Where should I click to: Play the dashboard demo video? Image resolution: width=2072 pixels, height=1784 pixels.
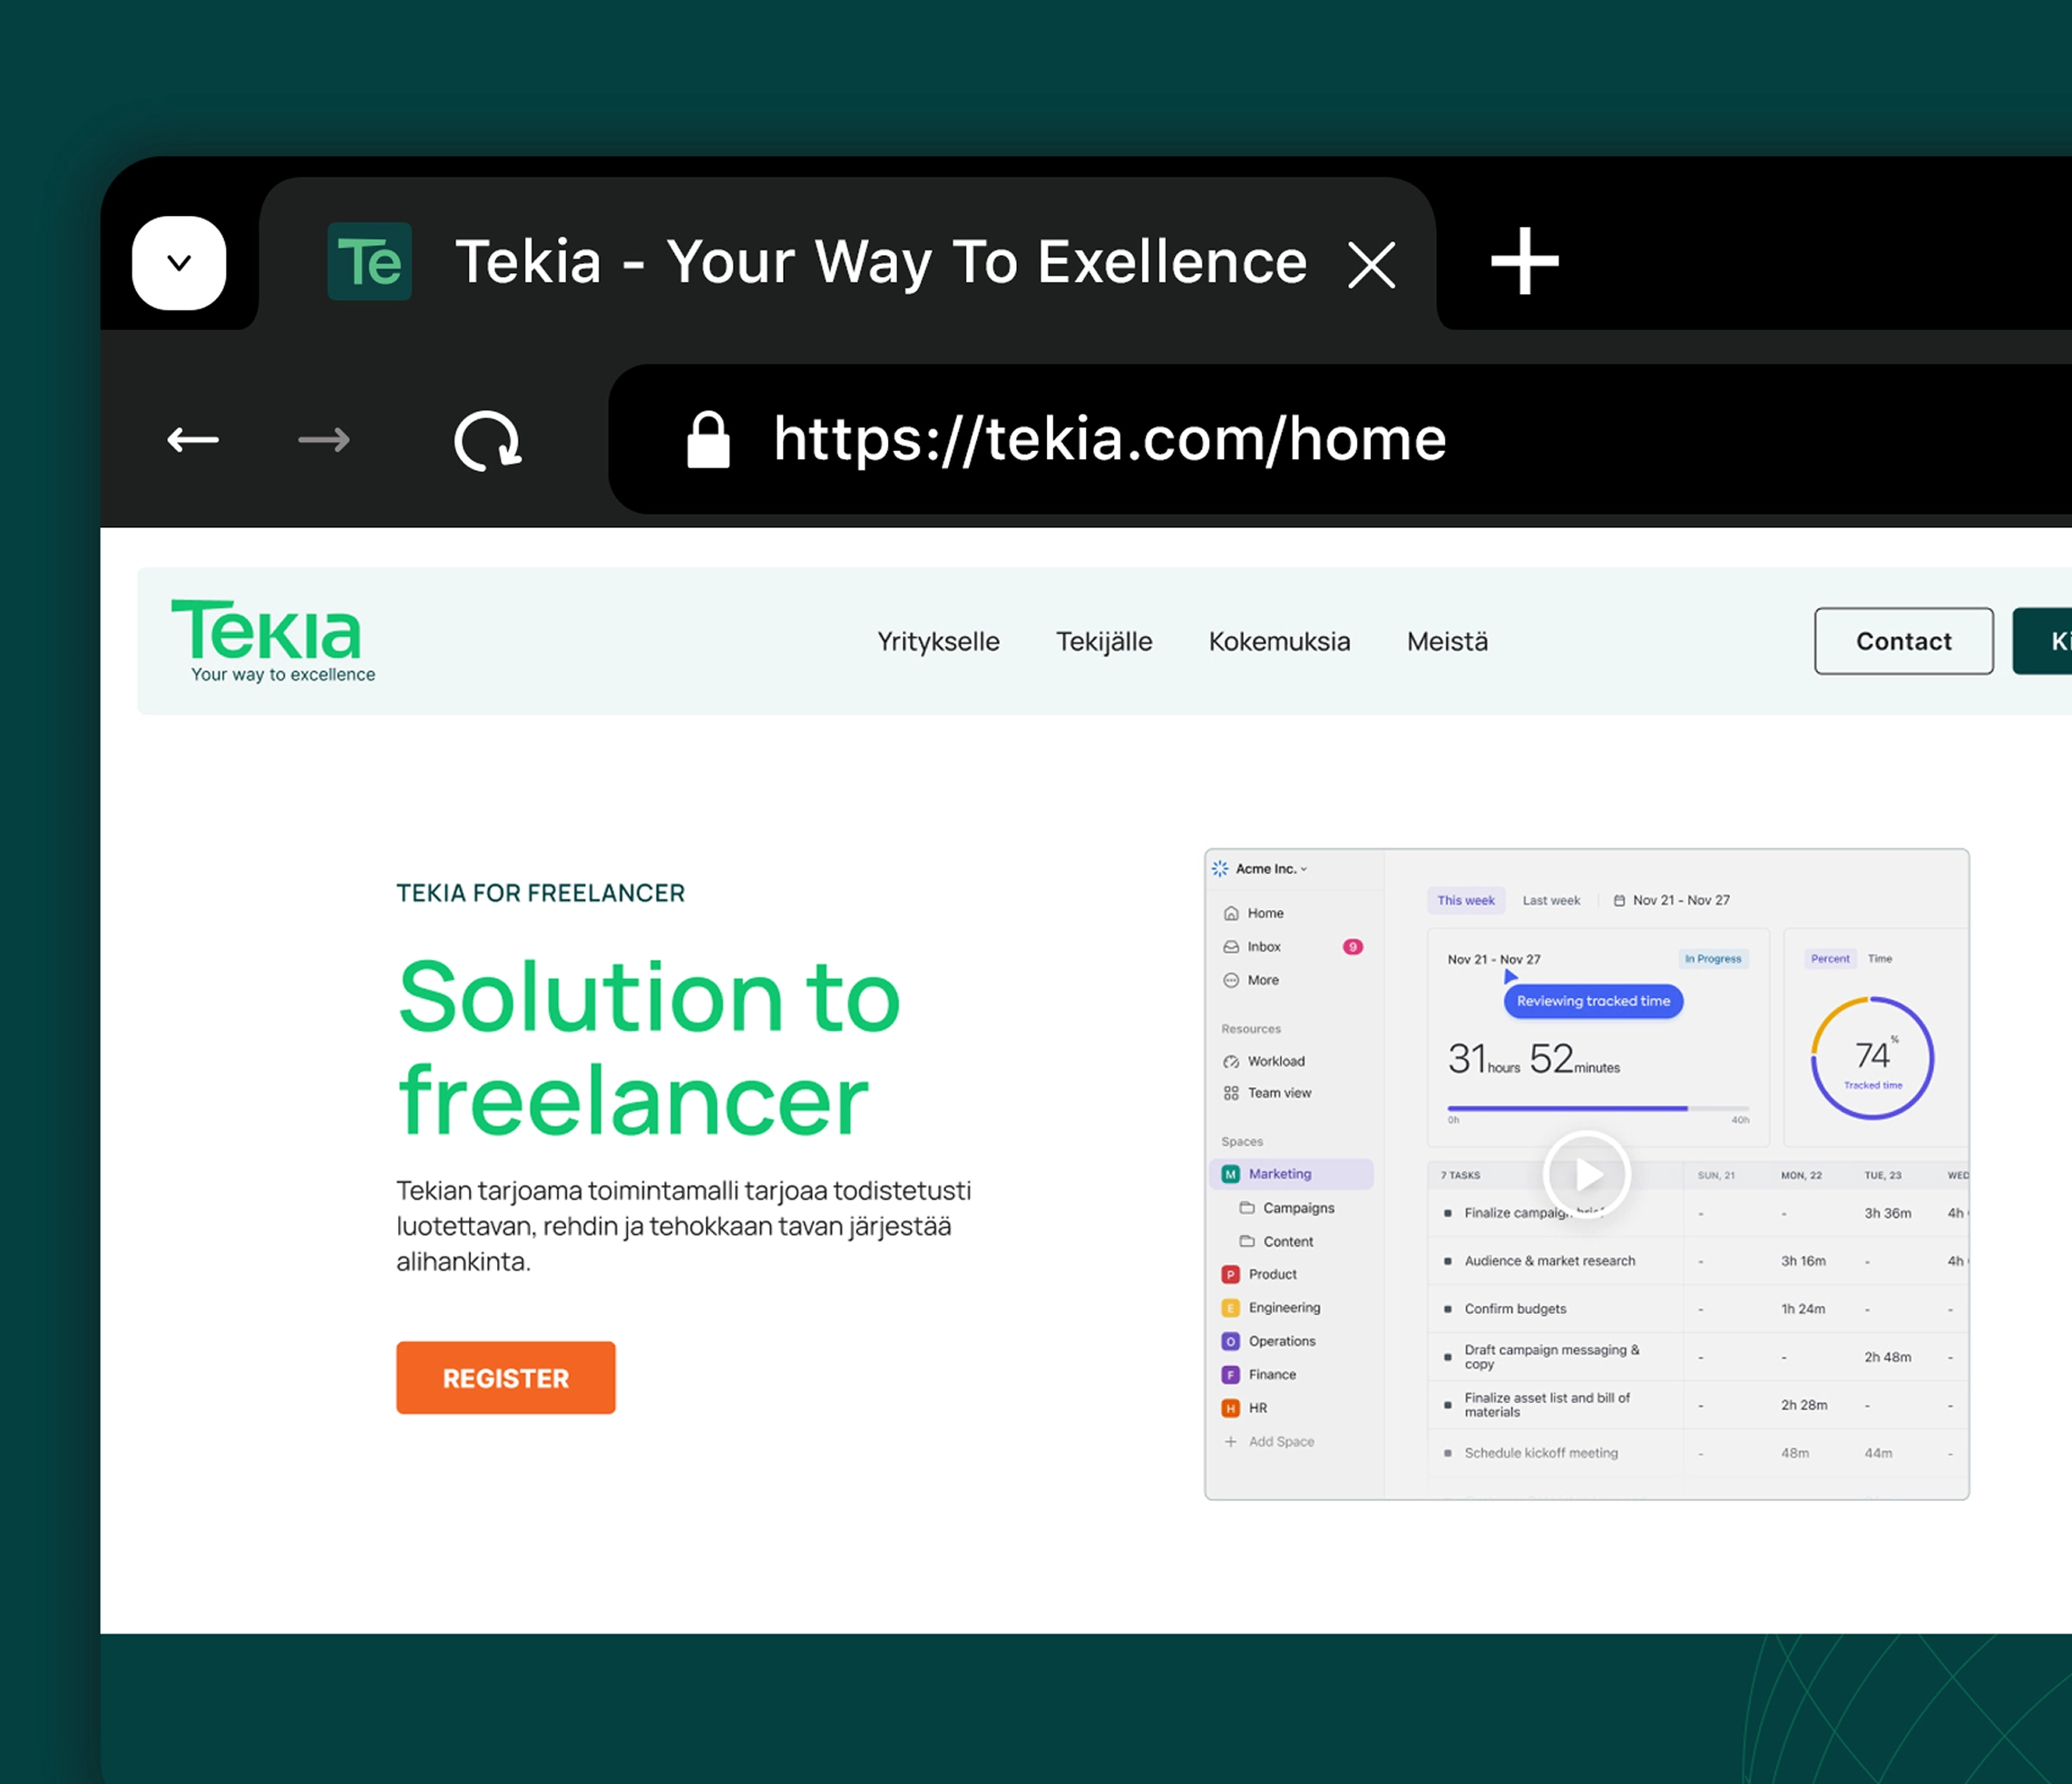1586,1174
